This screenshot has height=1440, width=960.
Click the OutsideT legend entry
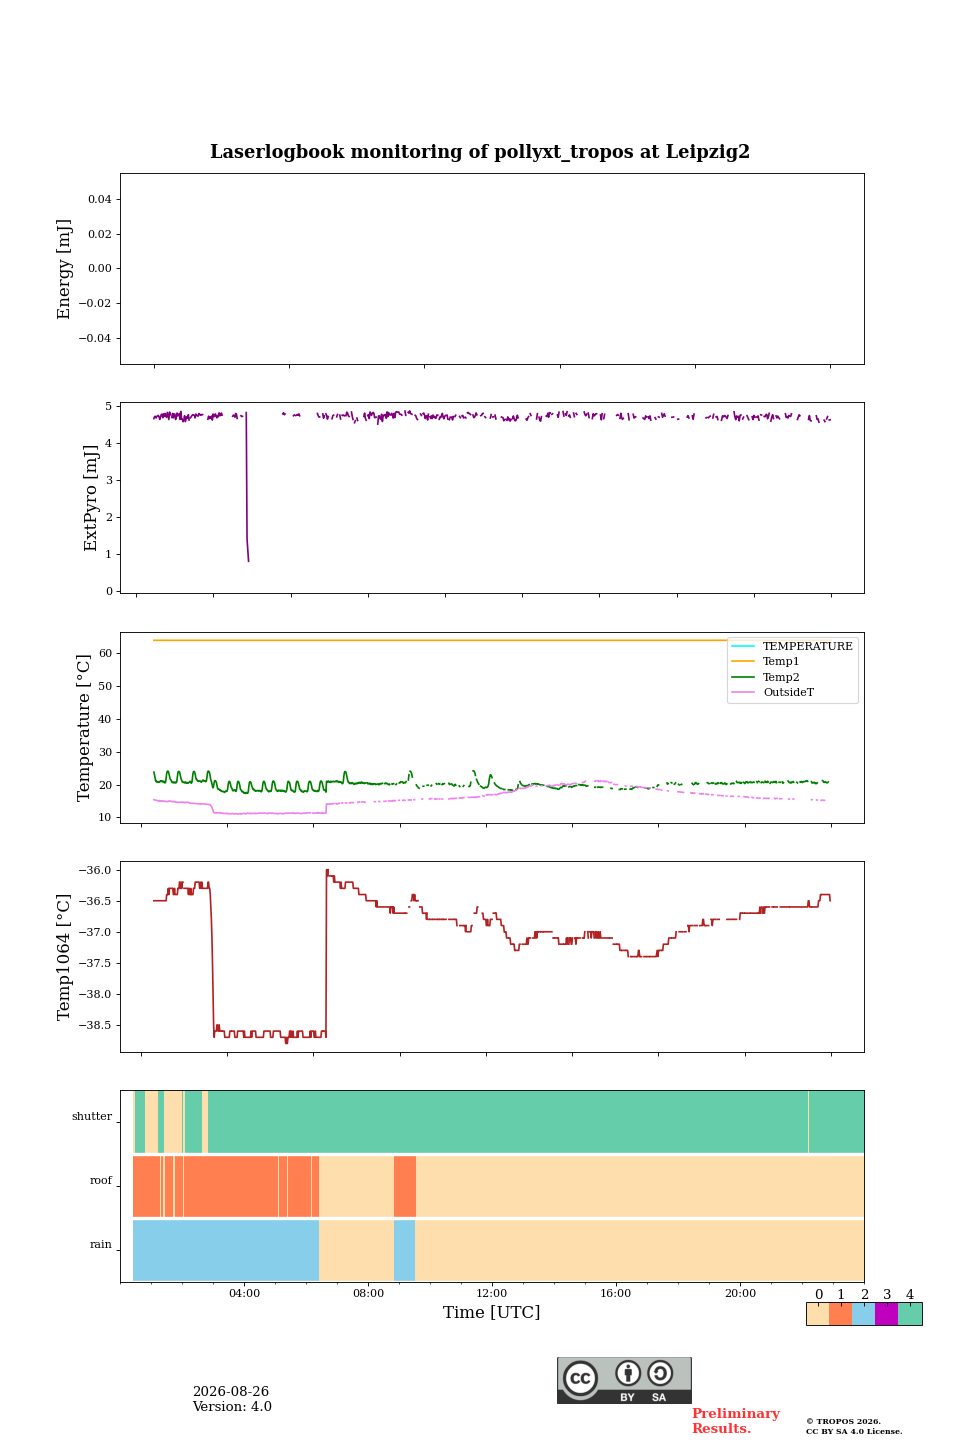coord(773,692)
